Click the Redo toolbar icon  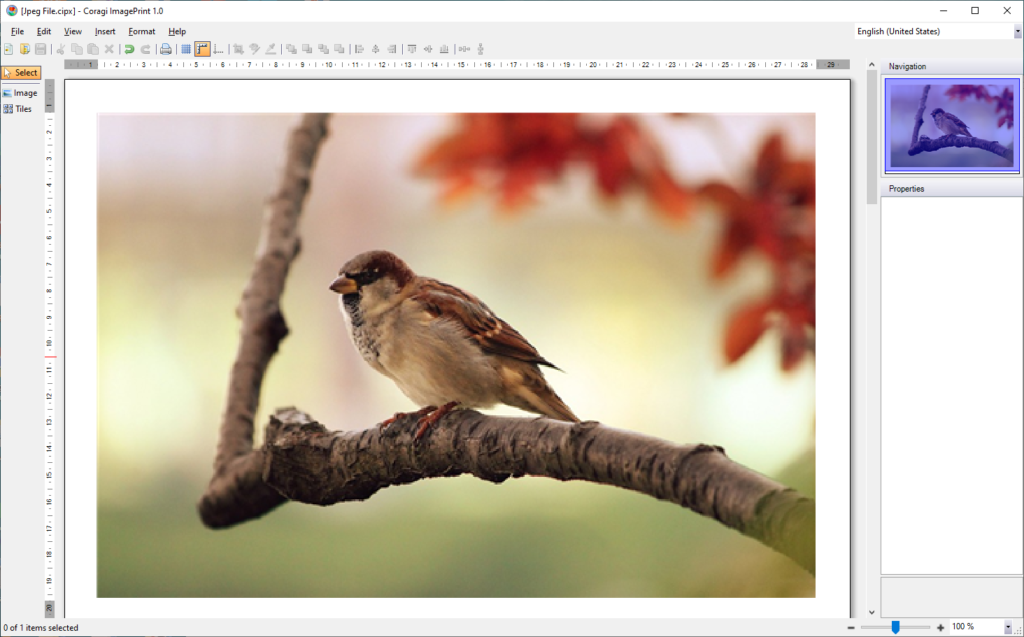click(x=145, y=48)
